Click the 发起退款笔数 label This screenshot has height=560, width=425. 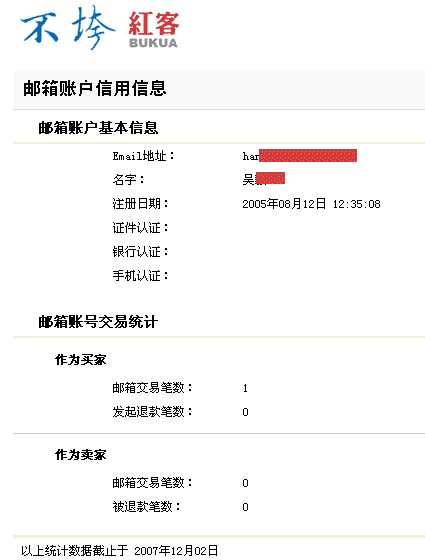click(x=152, y=412)
